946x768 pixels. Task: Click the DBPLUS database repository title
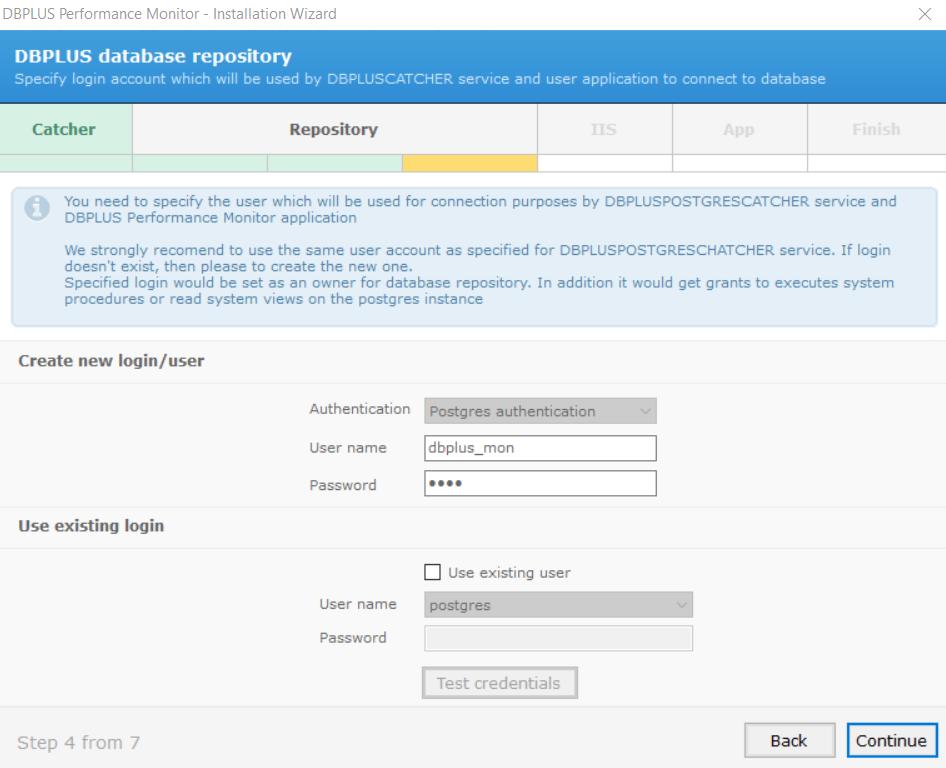153,56
